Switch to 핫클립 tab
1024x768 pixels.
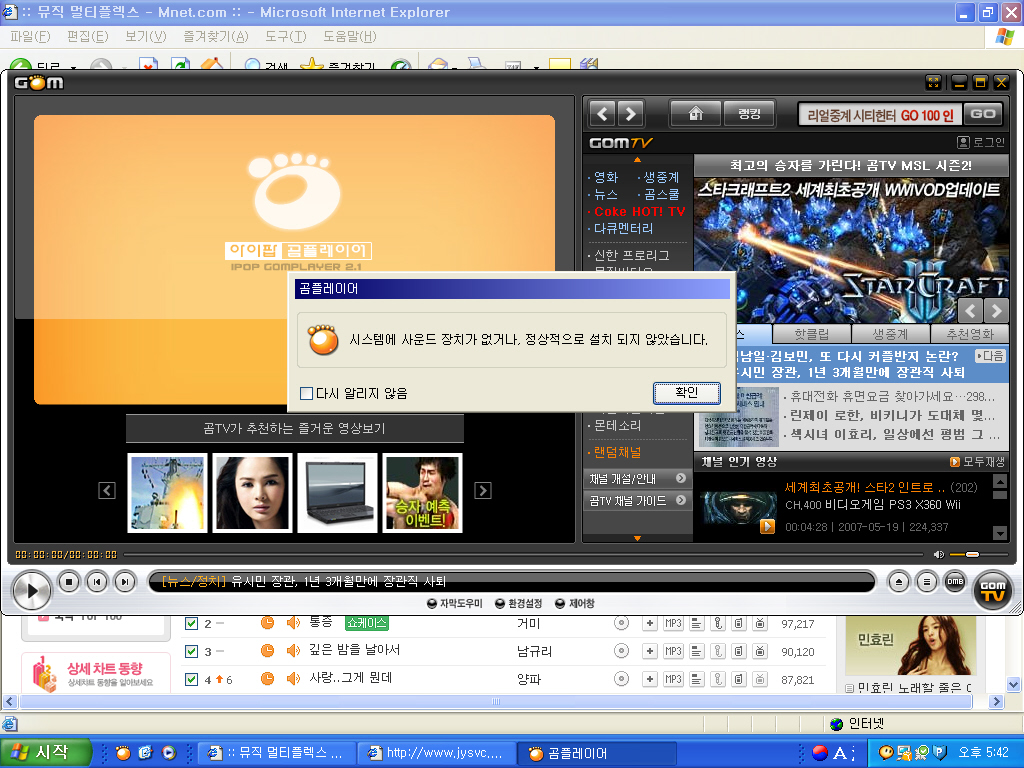812,334
